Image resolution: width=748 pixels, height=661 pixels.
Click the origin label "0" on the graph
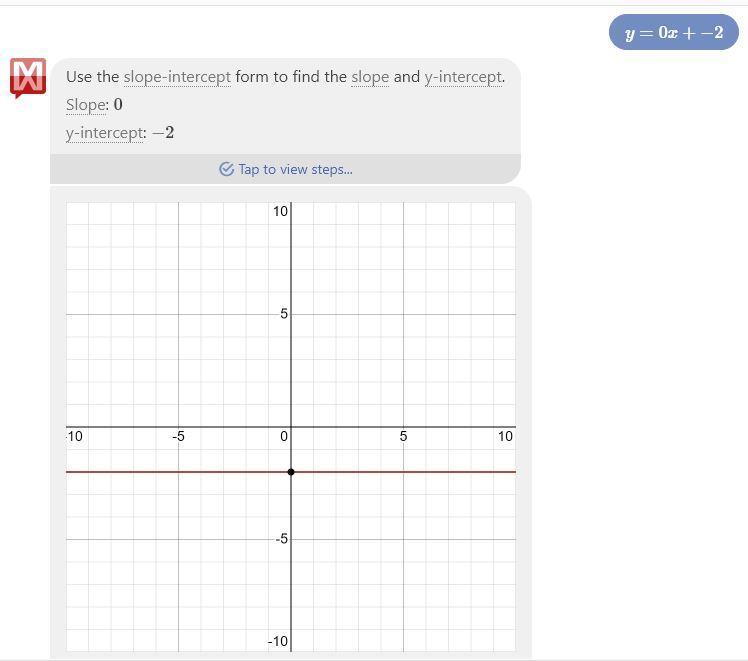point(284,436)
